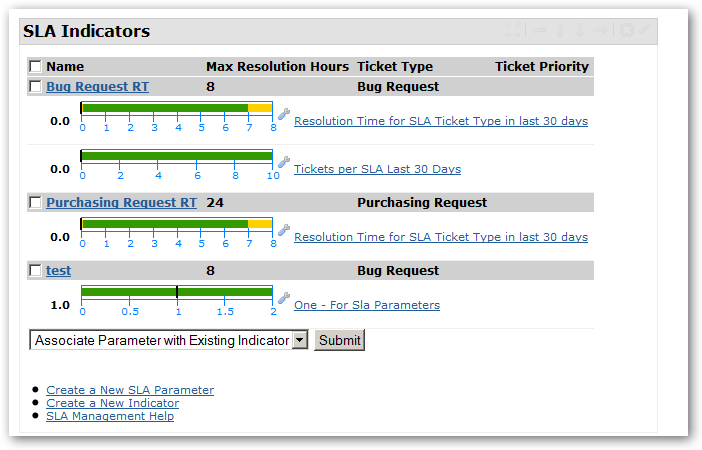Check the select-all checkbox beside the Name column
This screenshot has height=450, width=702.
[x=35, y=67]
